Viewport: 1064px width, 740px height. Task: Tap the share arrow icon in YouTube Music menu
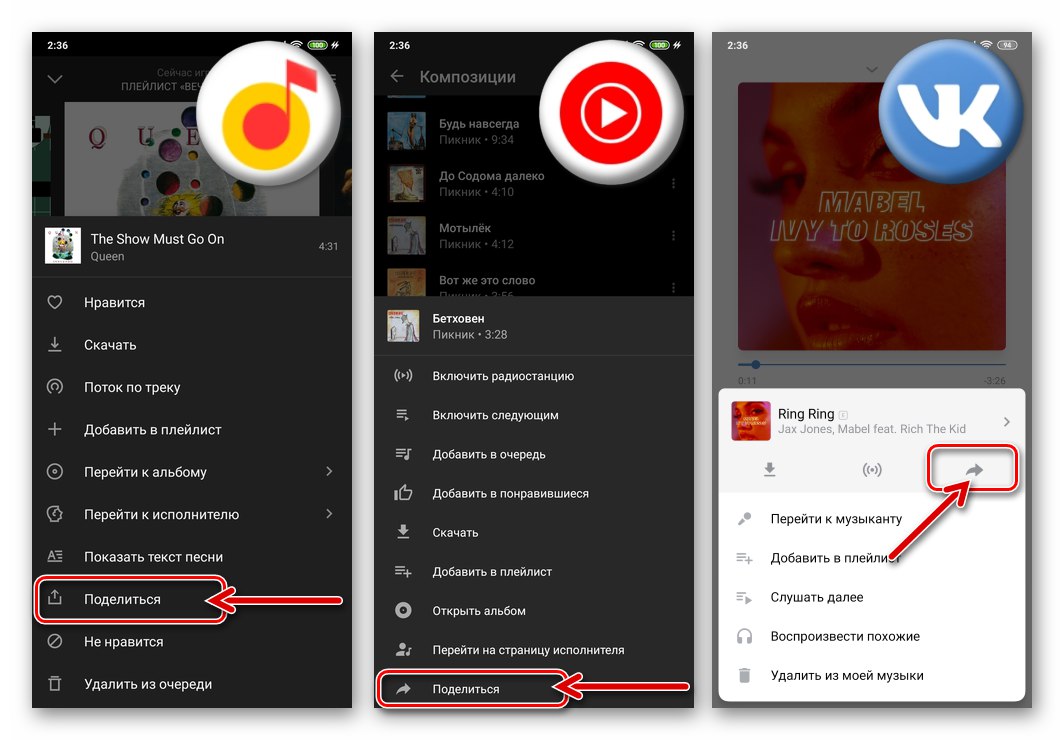pos(403,689)
